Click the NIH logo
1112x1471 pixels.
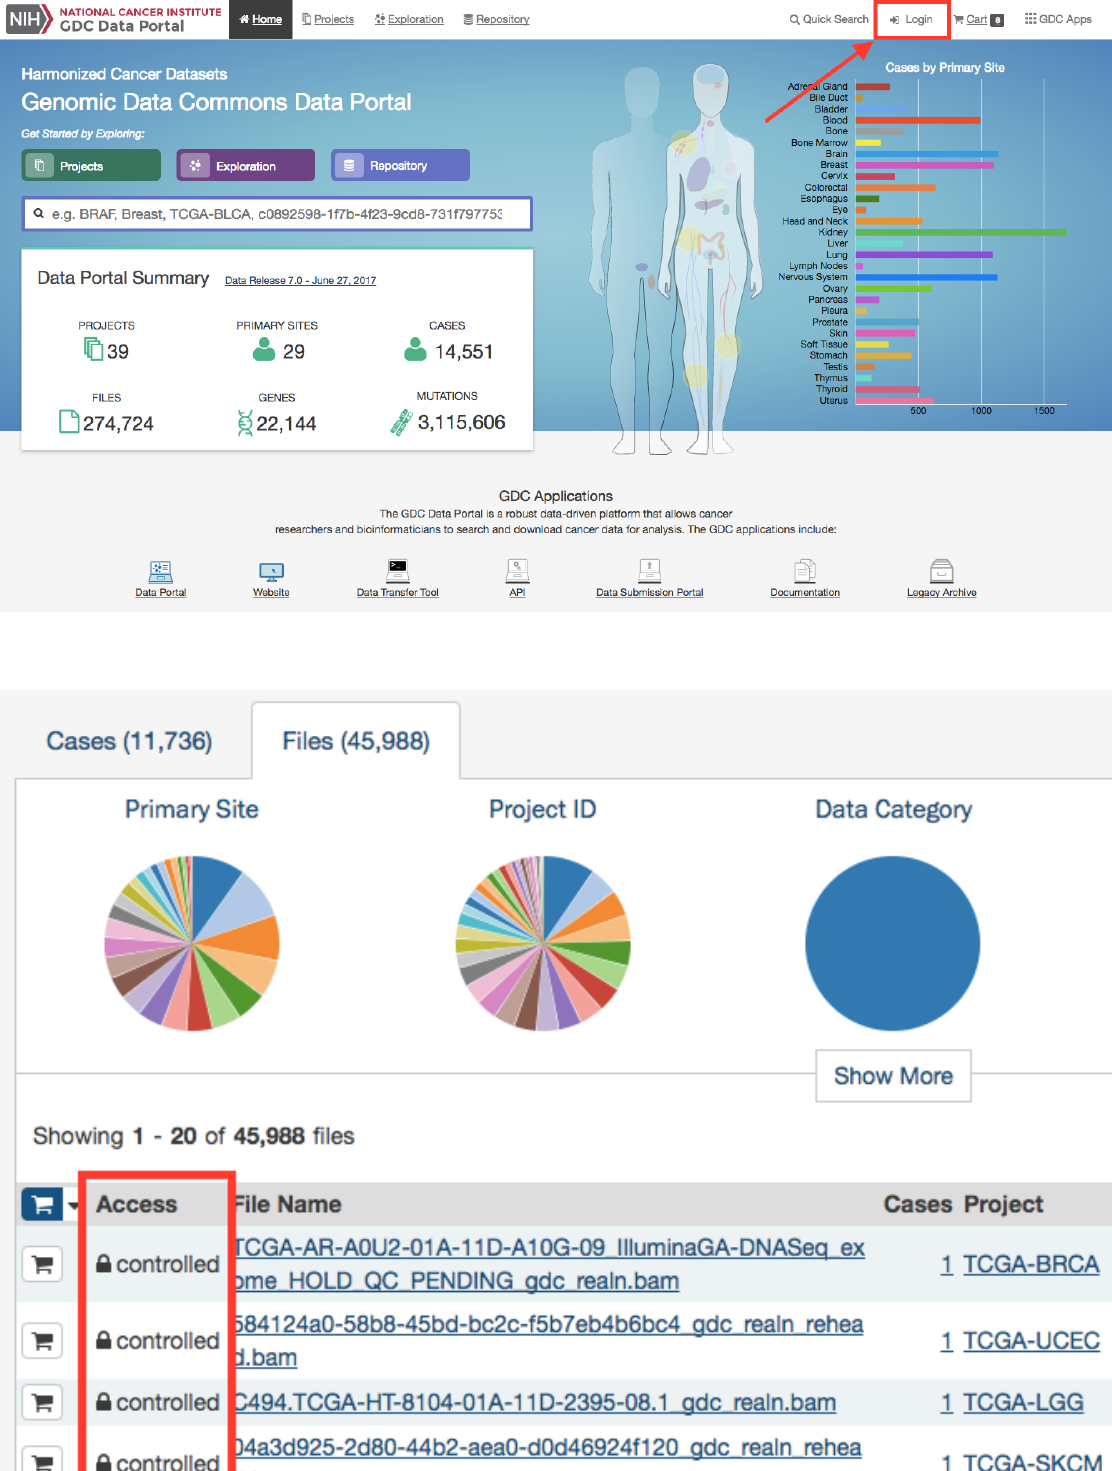pyautogui.click(x=28, y=19)
